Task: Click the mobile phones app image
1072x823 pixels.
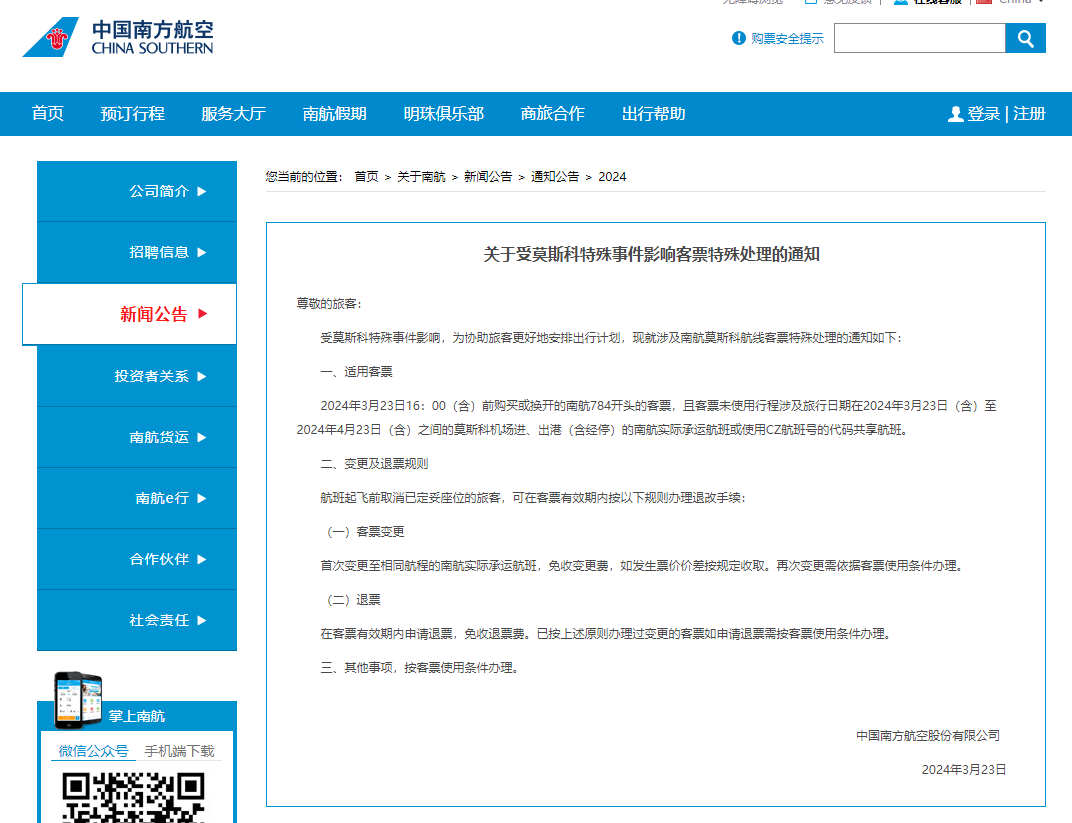Action: click(x=78, y=699)
